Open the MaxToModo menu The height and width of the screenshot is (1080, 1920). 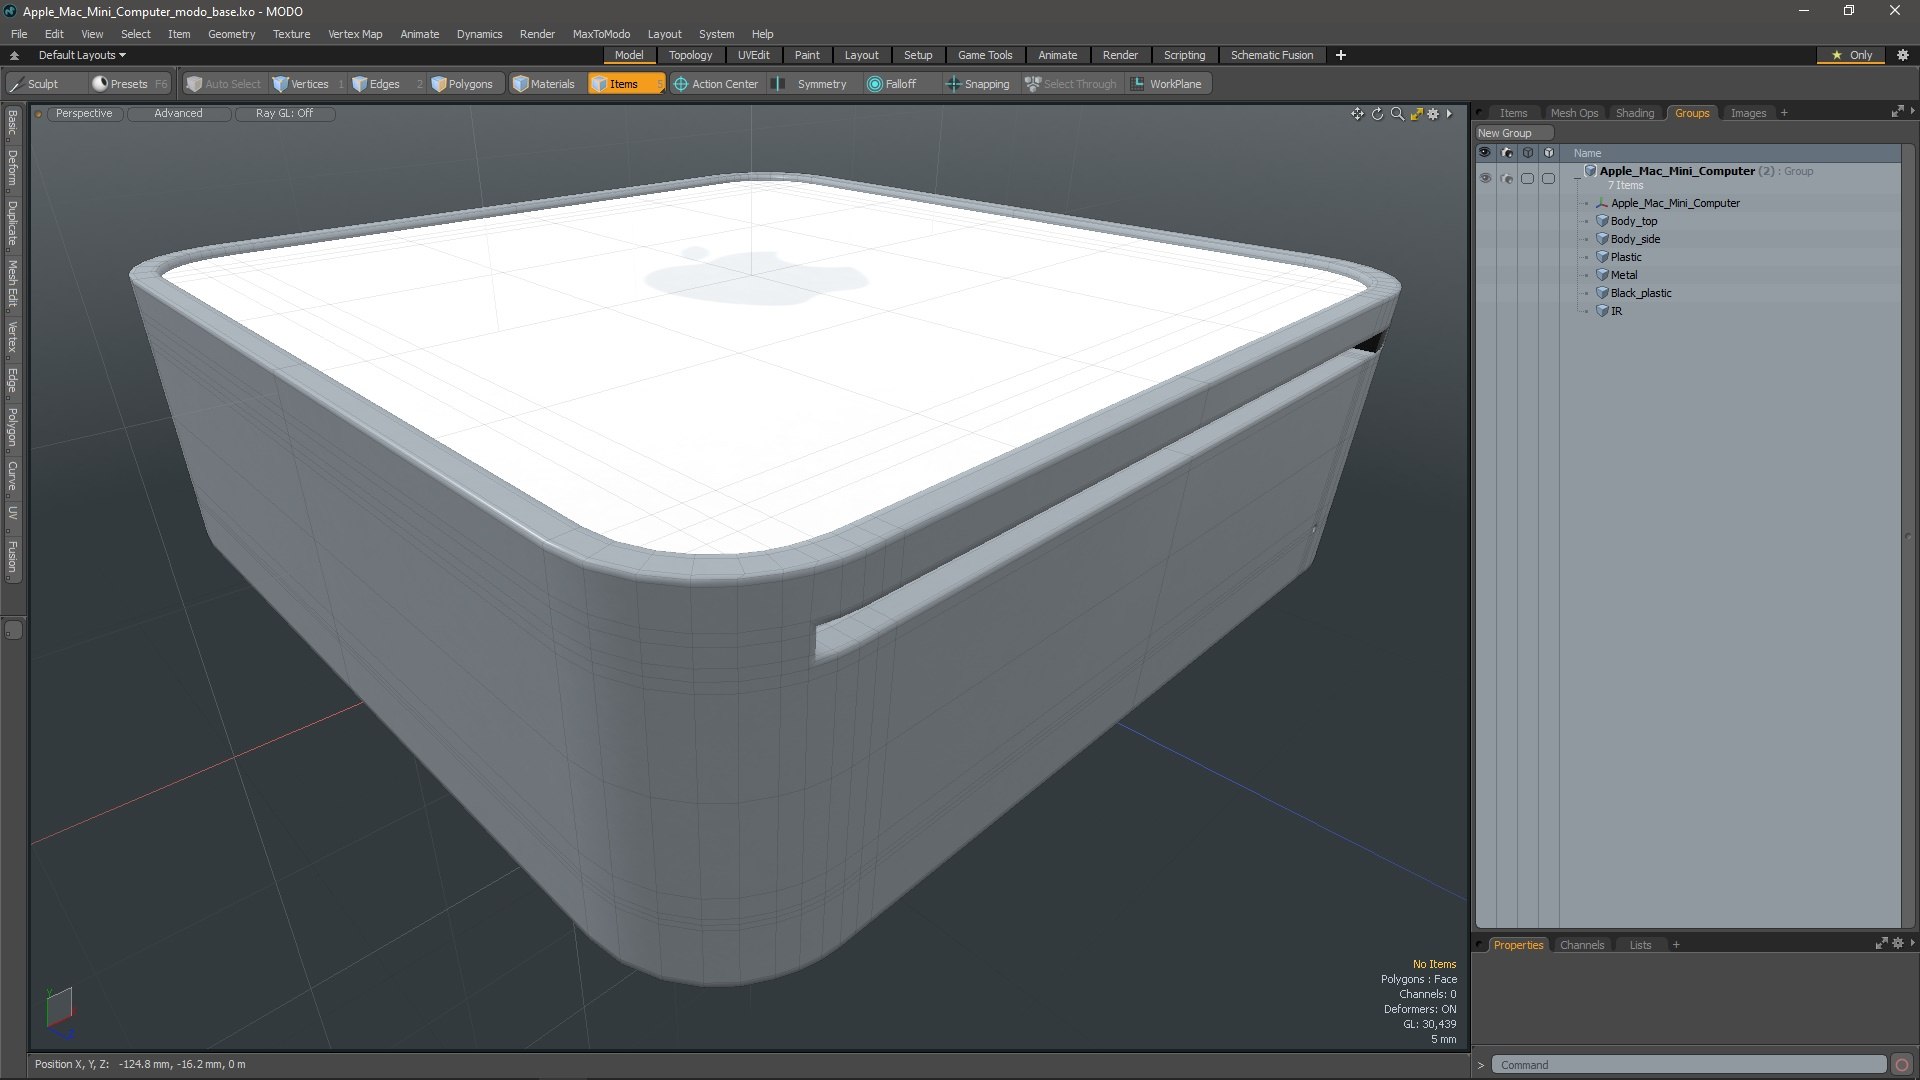pyautogui.click(x=601, y=34)
